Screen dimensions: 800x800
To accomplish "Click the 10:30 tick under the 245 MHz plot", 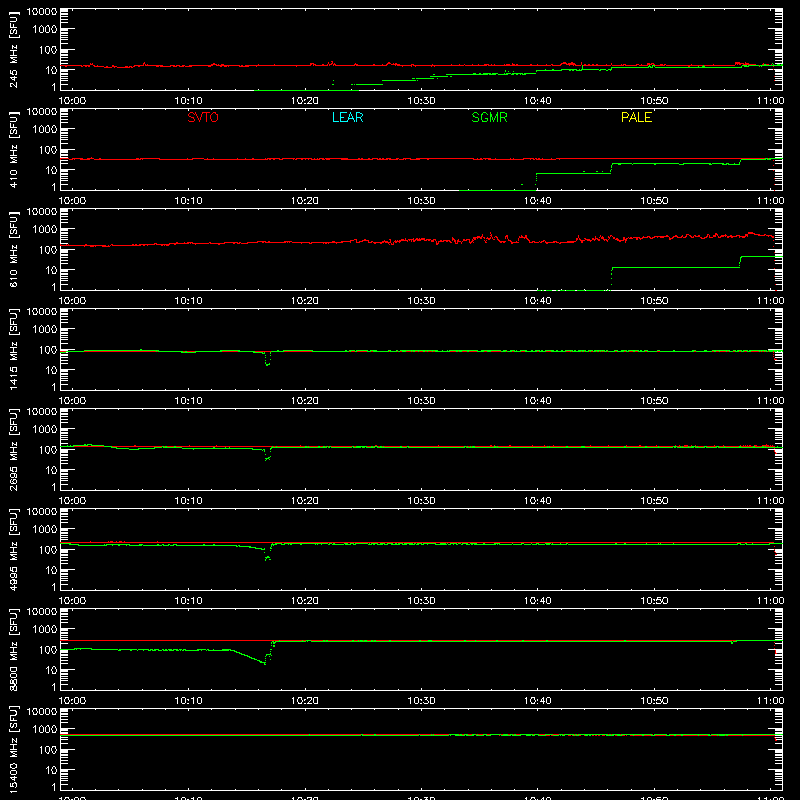I will [x=421, y=101].
